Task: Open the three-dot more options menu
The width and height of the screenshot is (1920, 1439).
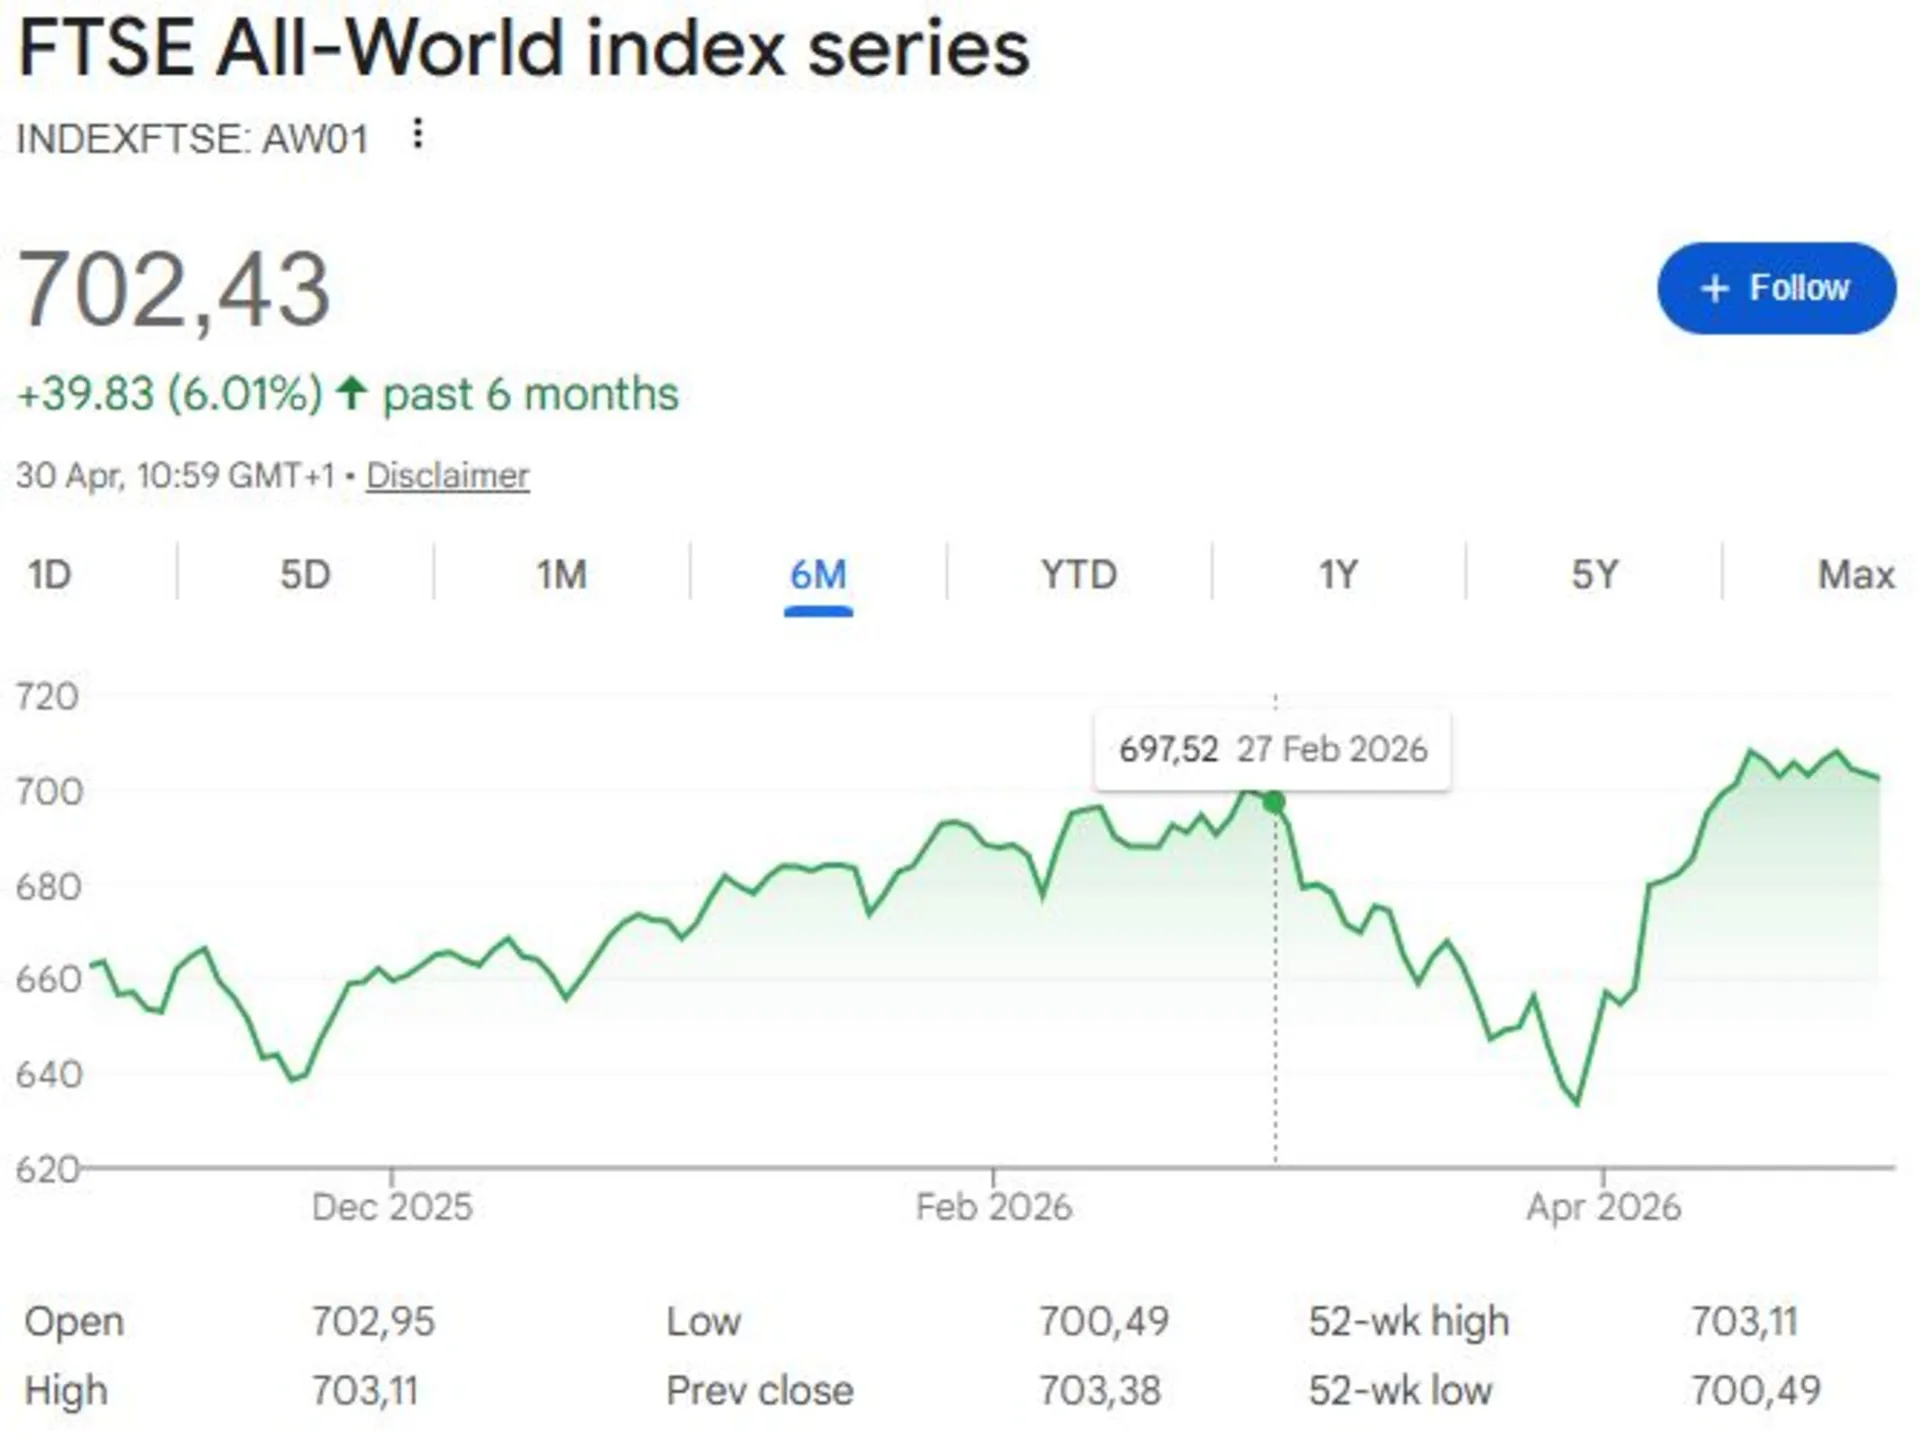Action: pyautogui.click(x=418, y=133)
